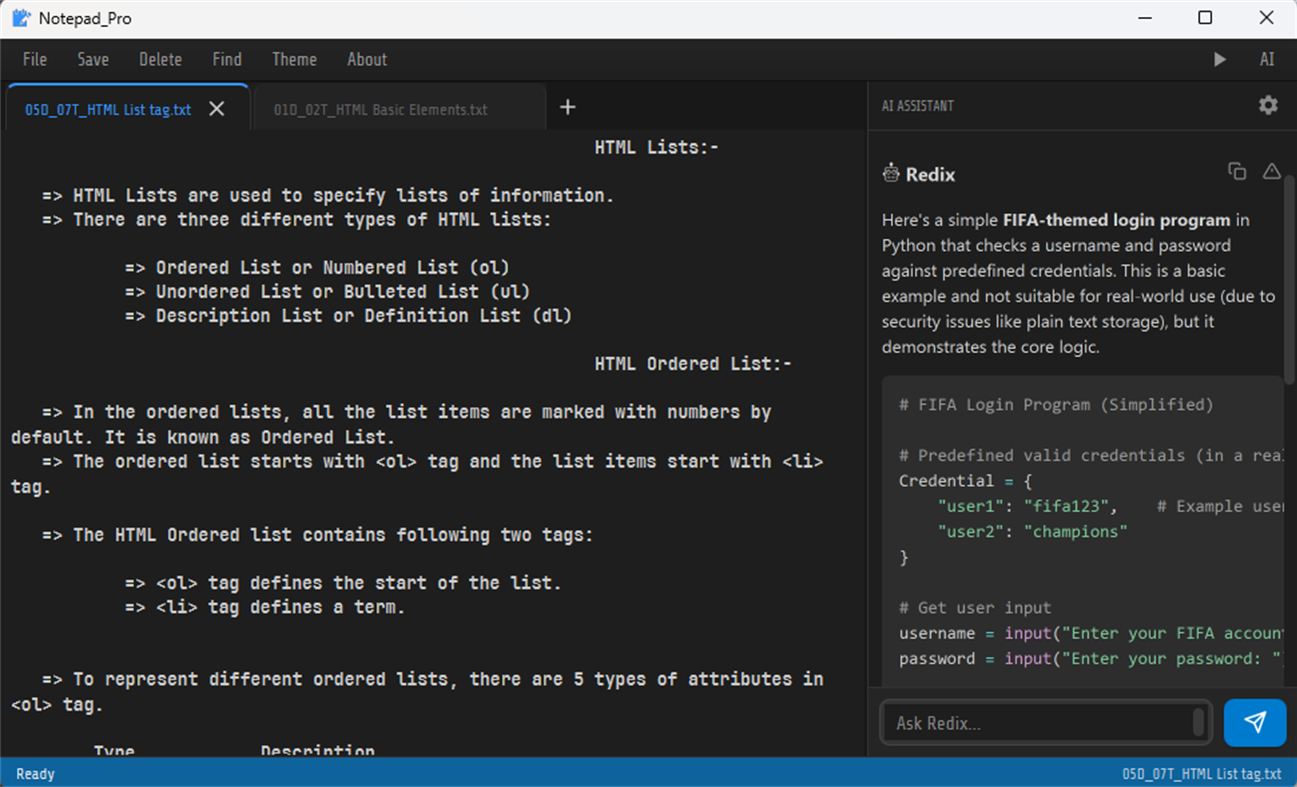Image resolution: width=1297 pixels, height=787 pixels.
Task: Click the '<li> tag defines a term.' line
Action: (265, 607)
